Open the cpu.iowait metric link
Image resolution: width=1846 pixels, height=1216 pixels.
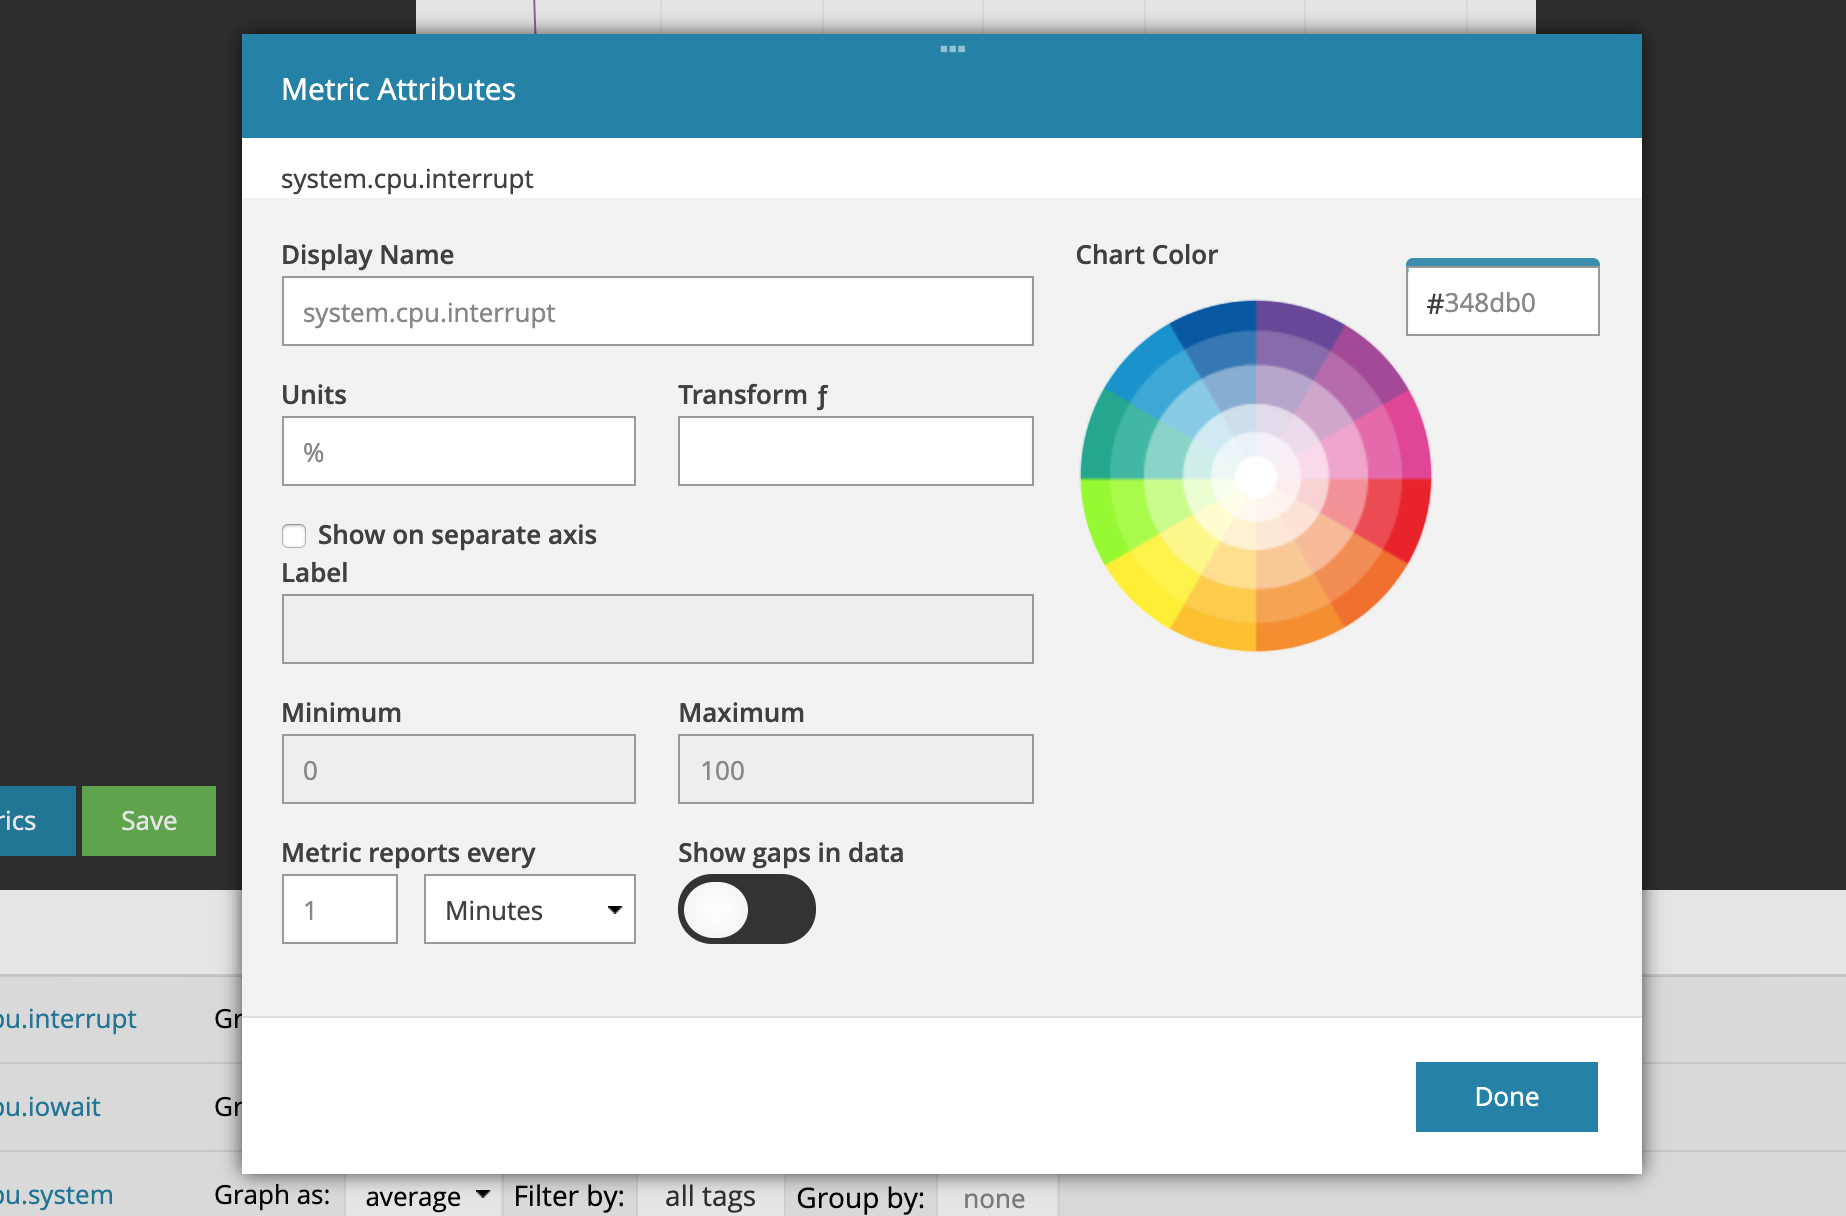tap(50, 1107)
